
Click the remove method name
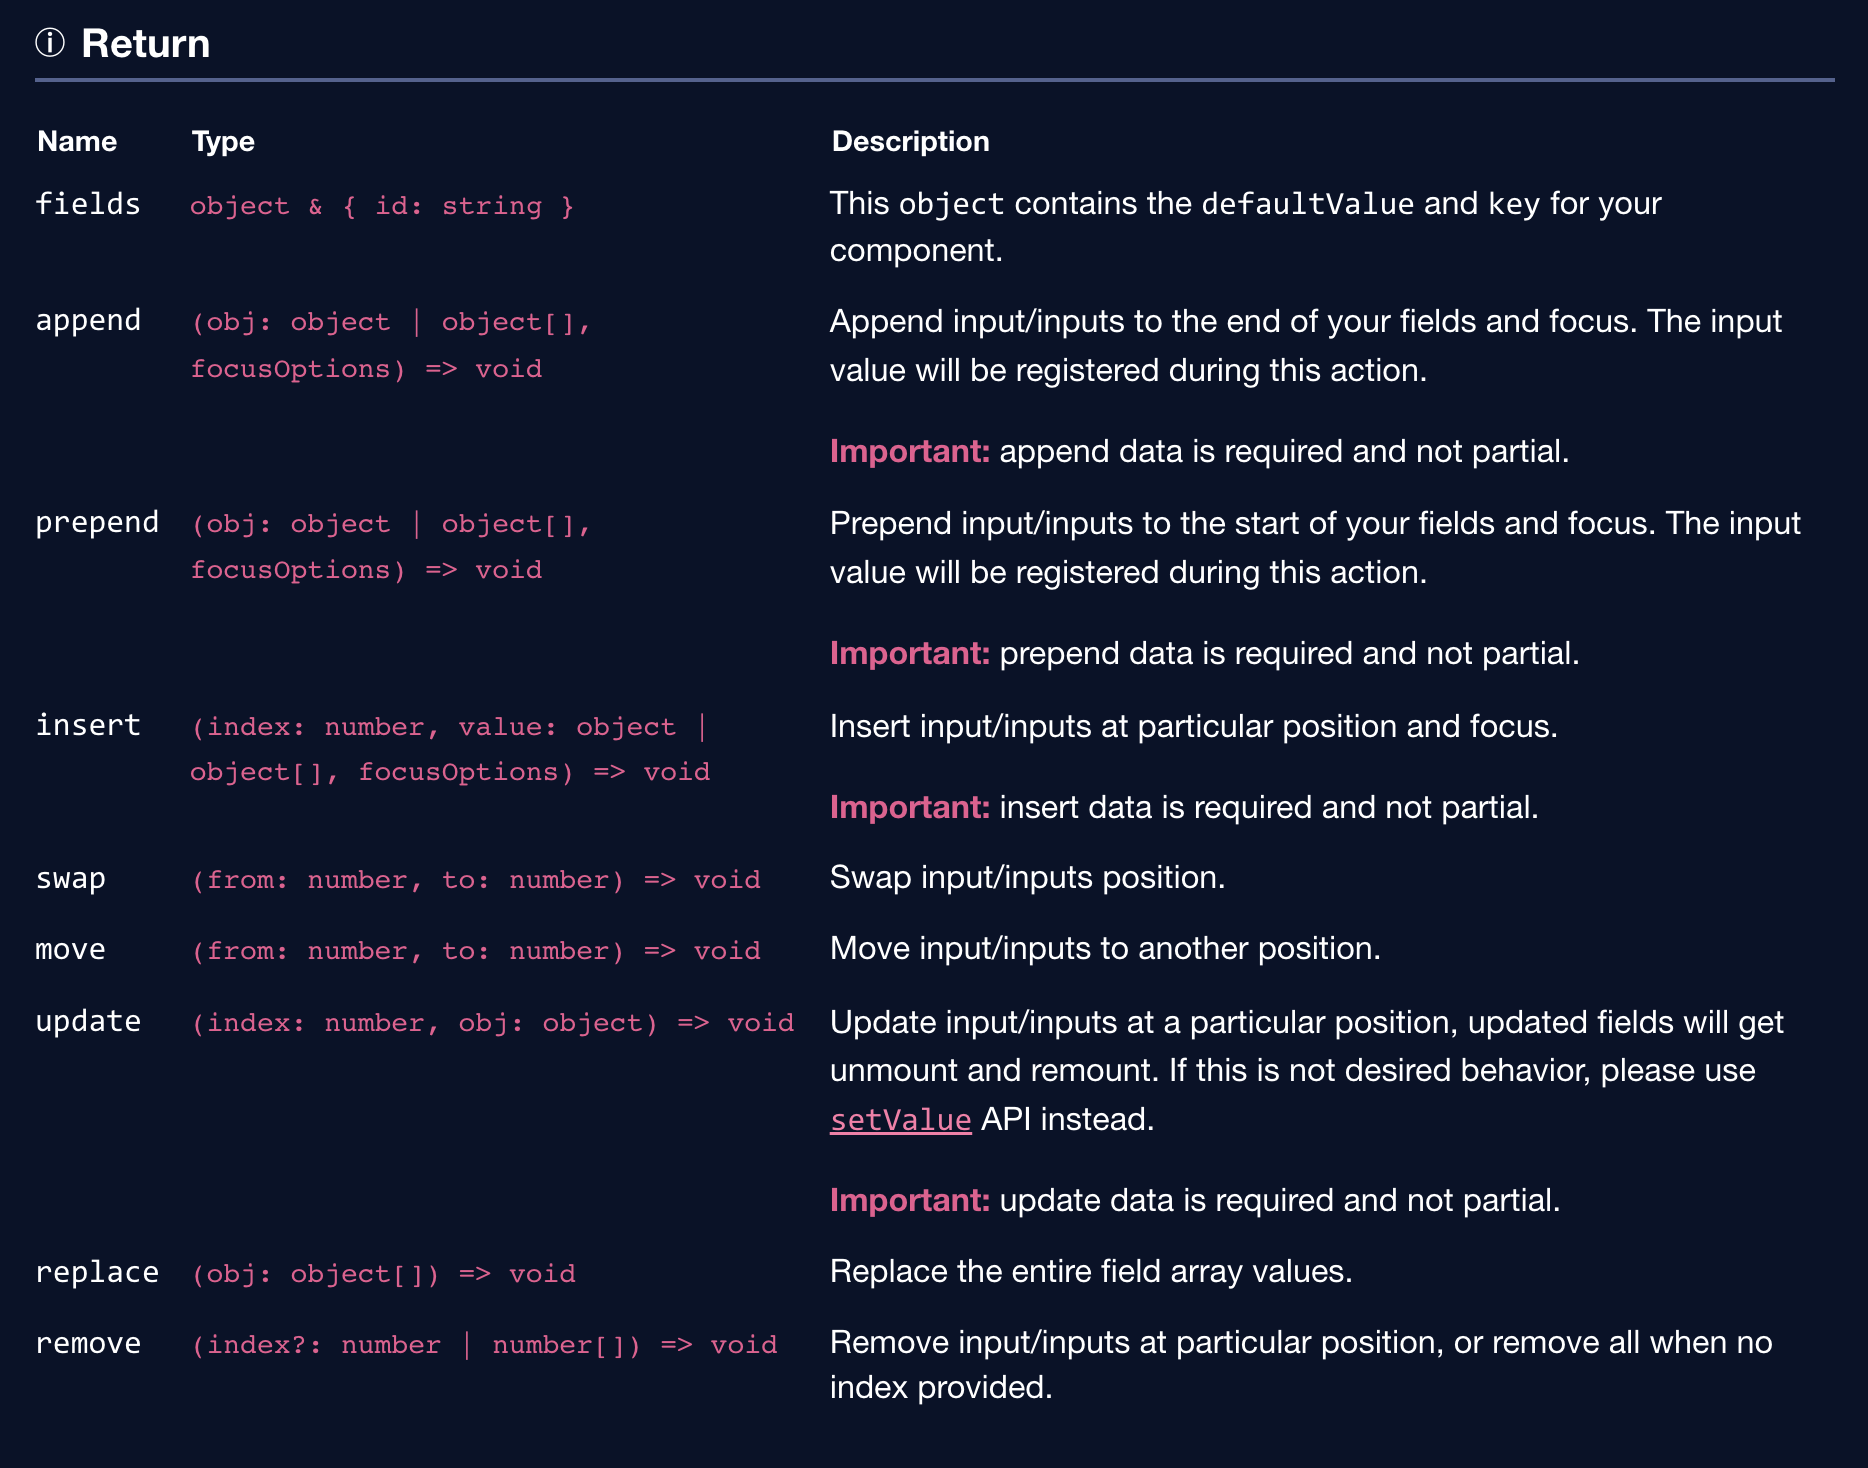[88, 1342]
